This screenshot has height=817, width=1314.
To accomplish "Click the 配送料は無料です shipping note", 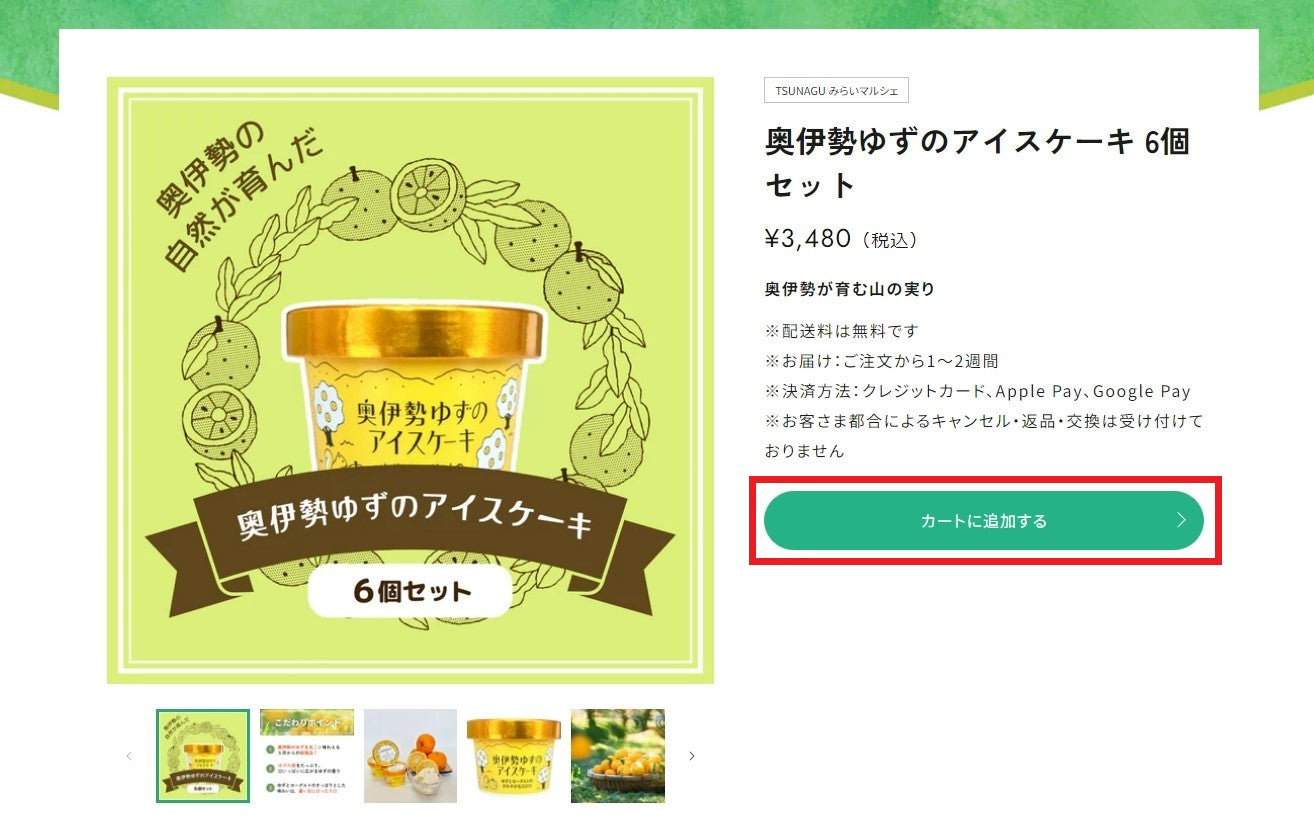I will (x=841, y=330).
